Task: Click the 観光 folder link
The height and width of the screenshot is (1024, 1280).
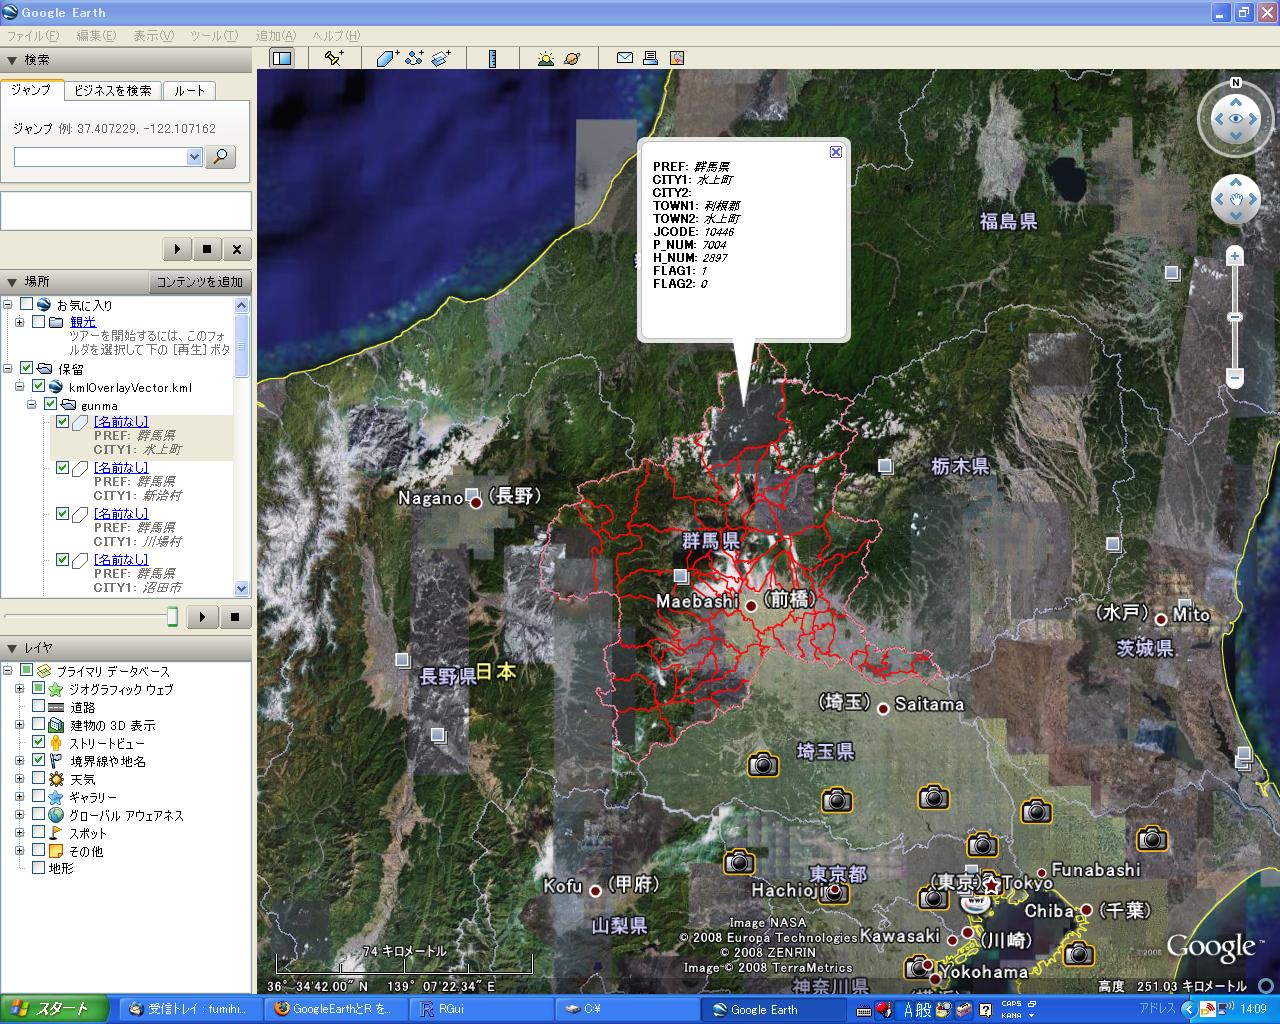Action: coord(83,322)
